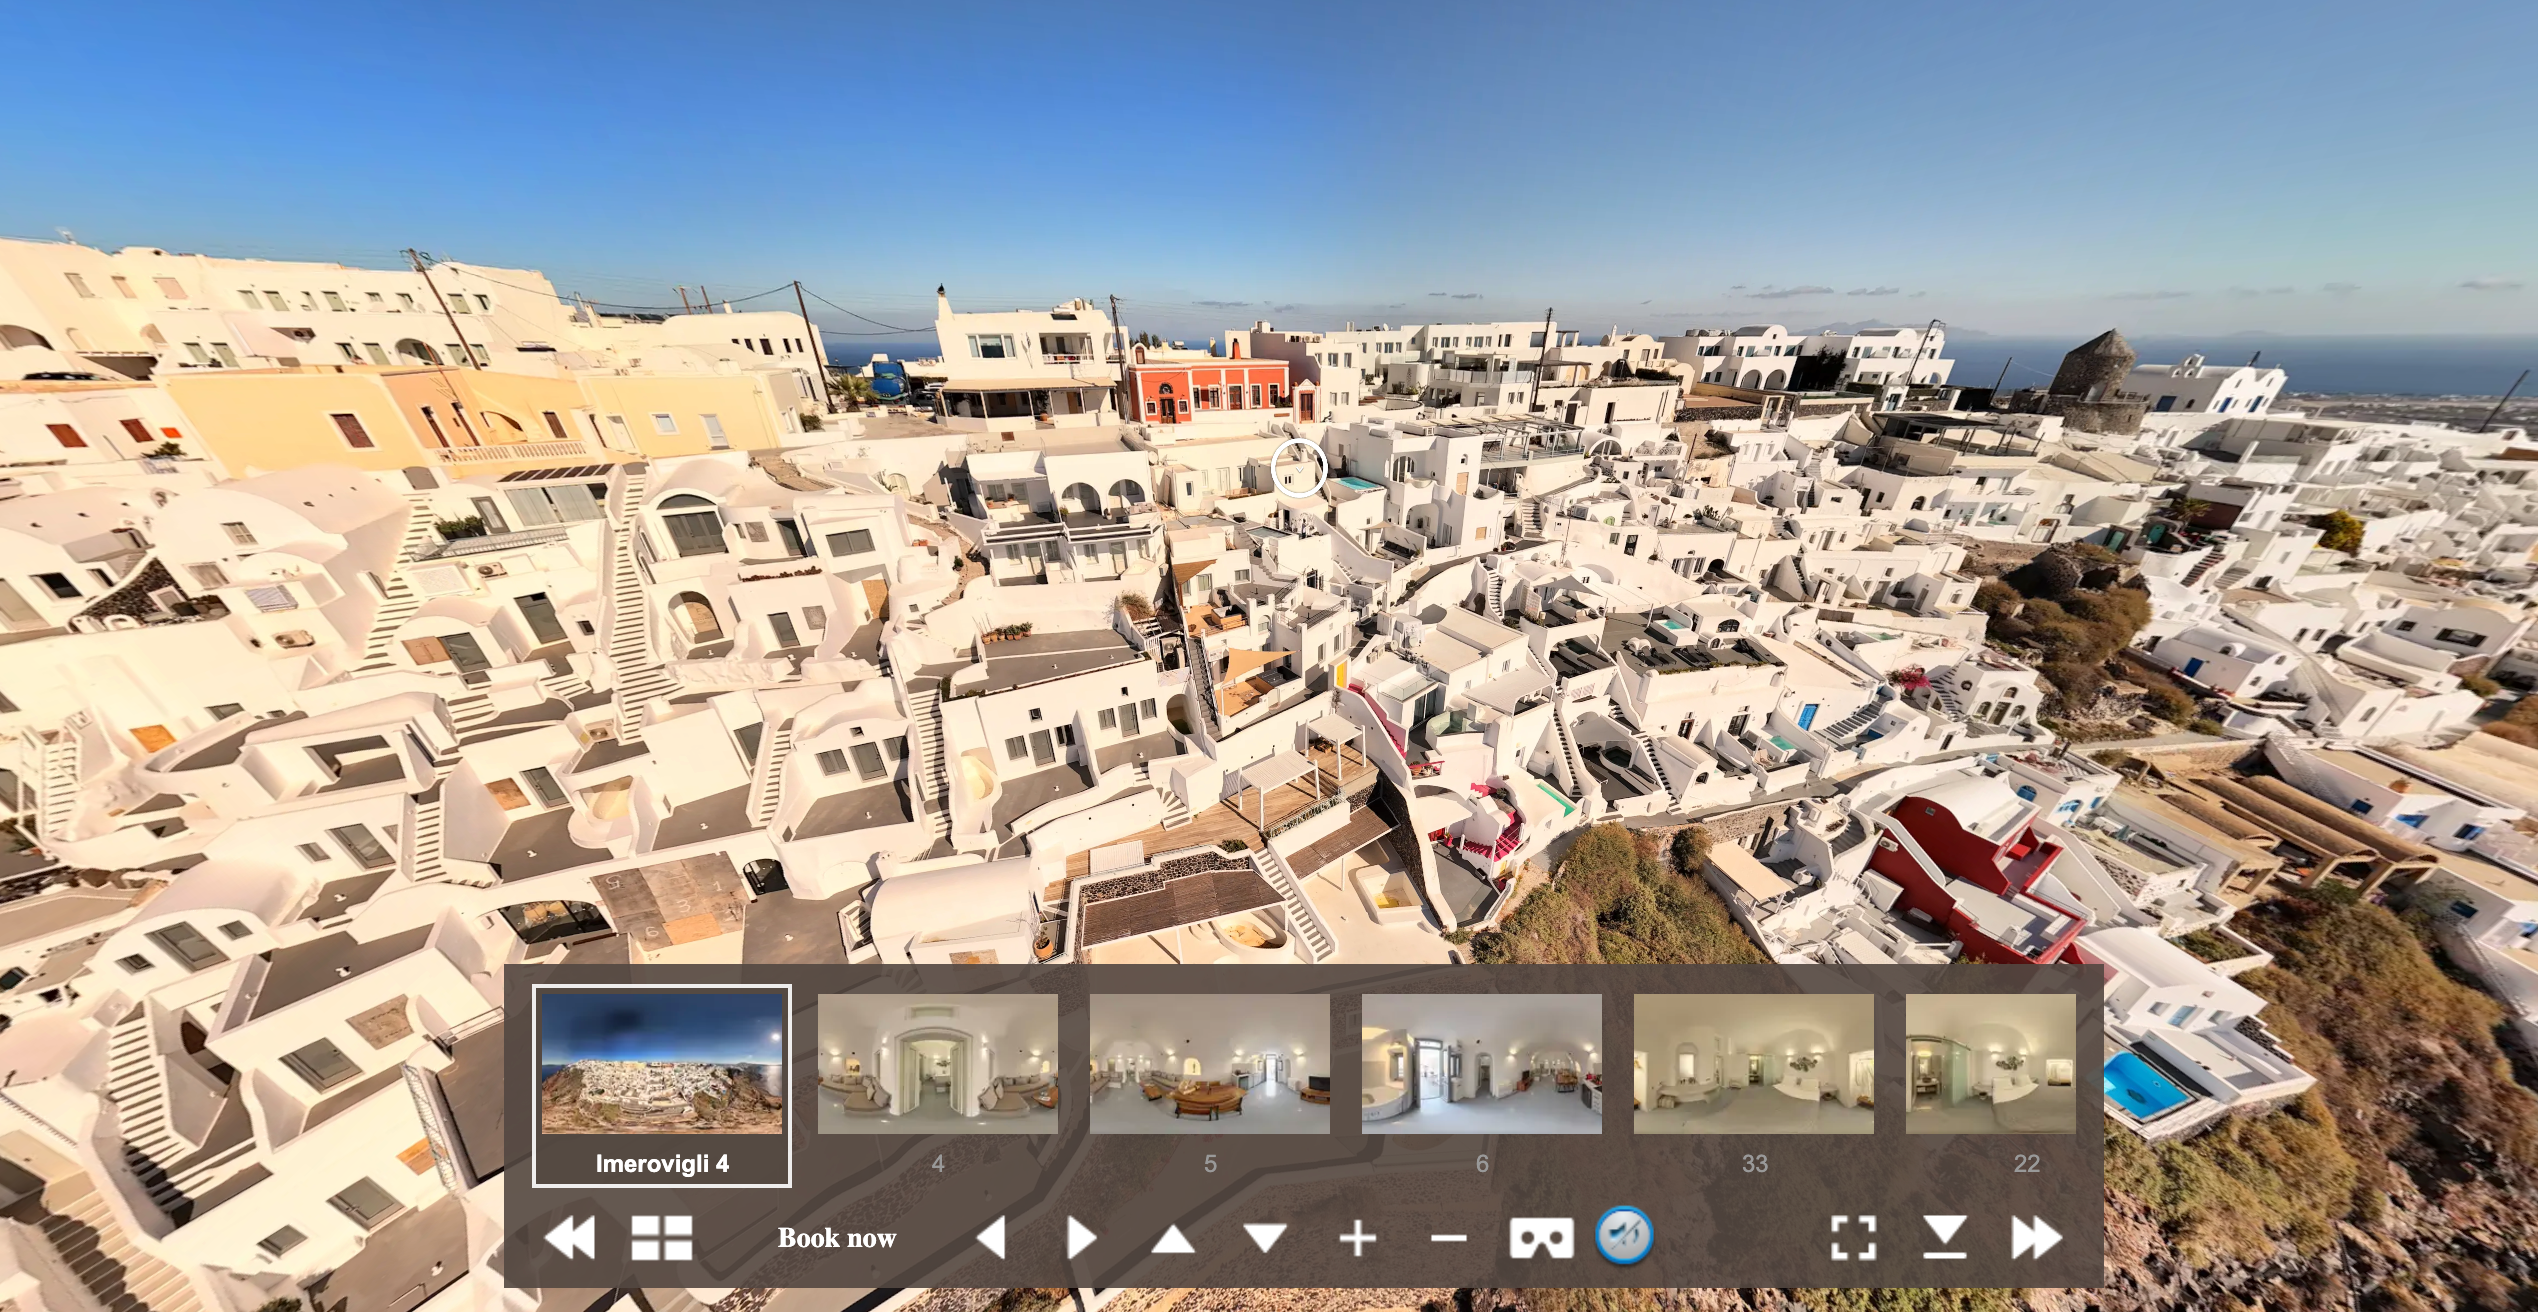This screenshot has height=1312, width=2538.
Task: Tilt the view upward with arrow icon
Action: (x=1172, y=1237)
